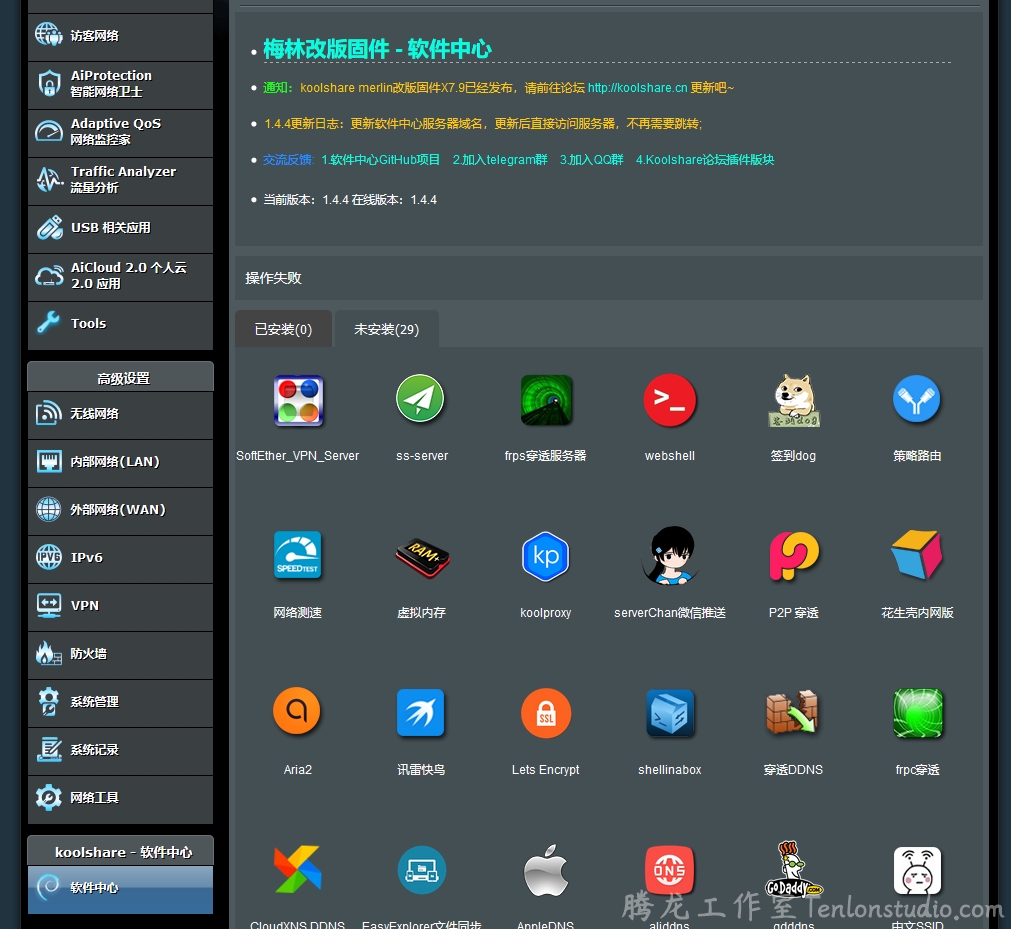Open the 迅雷快鸟 bird icon
Screen dimensions: 1011x929
tap(420, 712)
